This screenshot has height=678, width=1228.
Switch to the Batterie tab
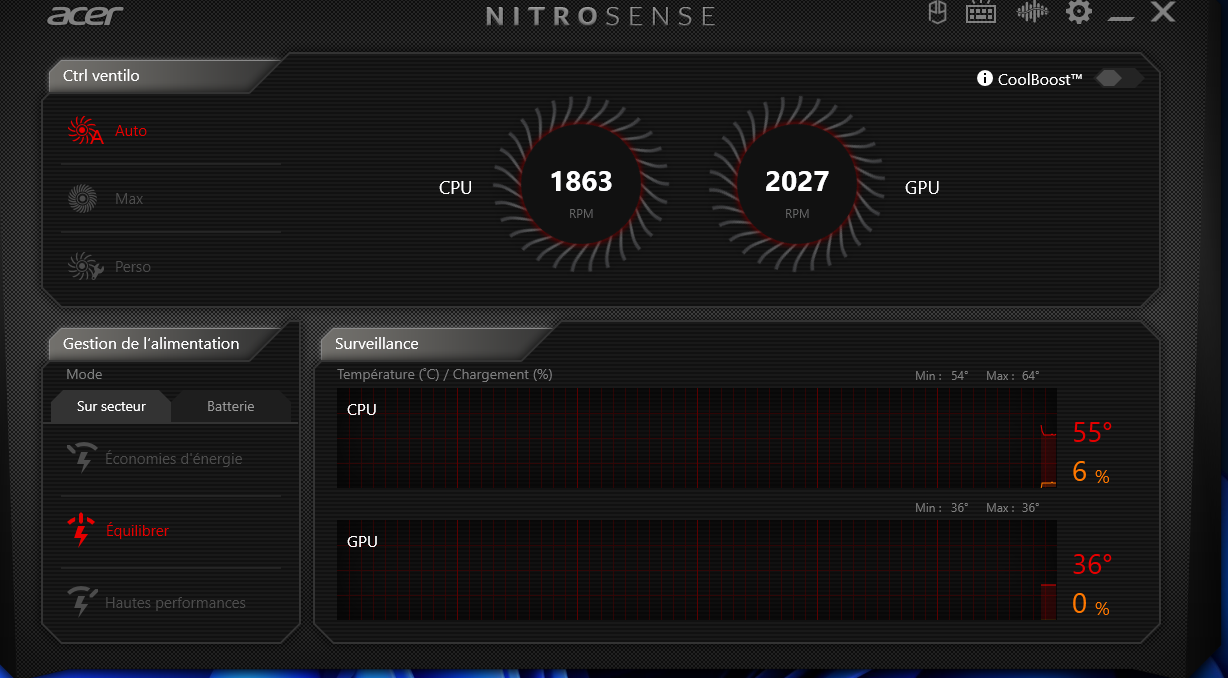[x=231, y=406]
